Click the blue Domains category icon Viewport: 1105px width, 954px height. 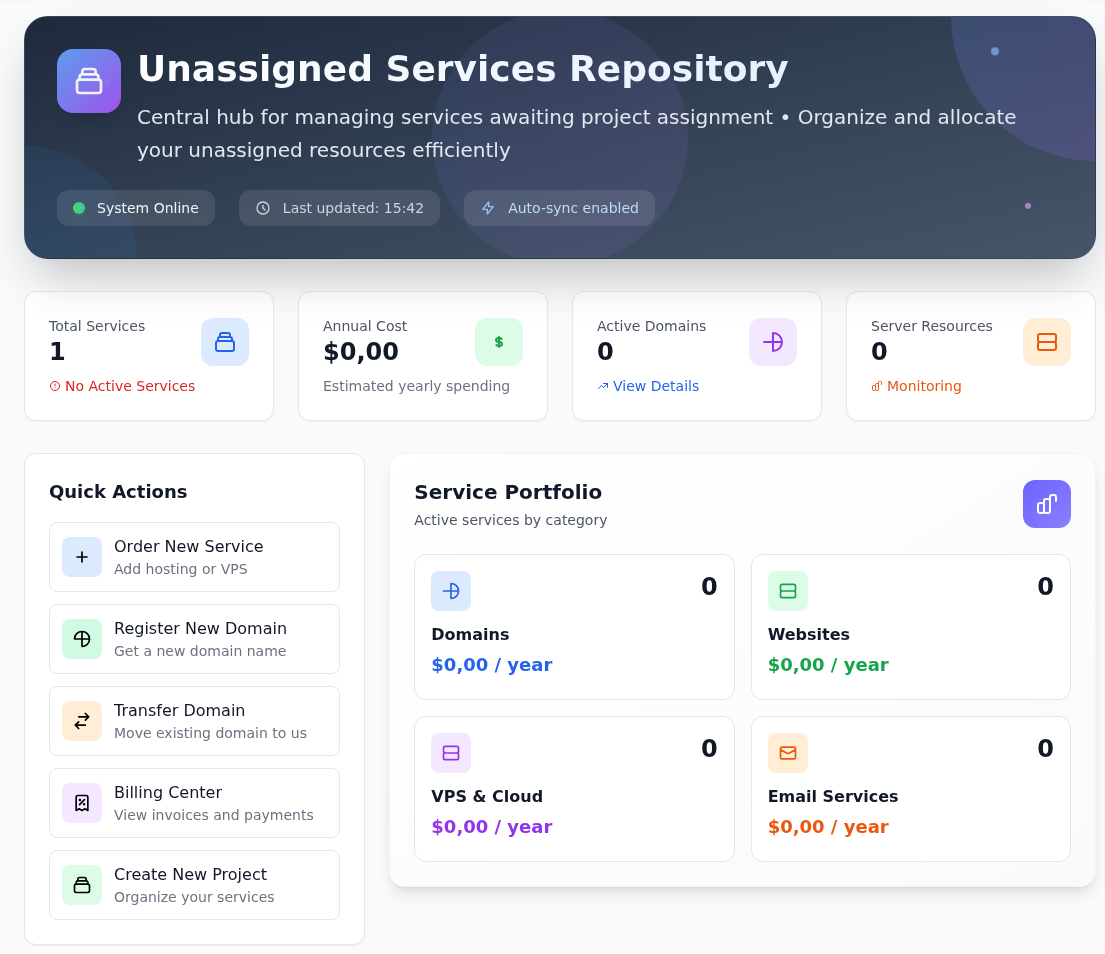pyautogui.click(x=451, y=591)
